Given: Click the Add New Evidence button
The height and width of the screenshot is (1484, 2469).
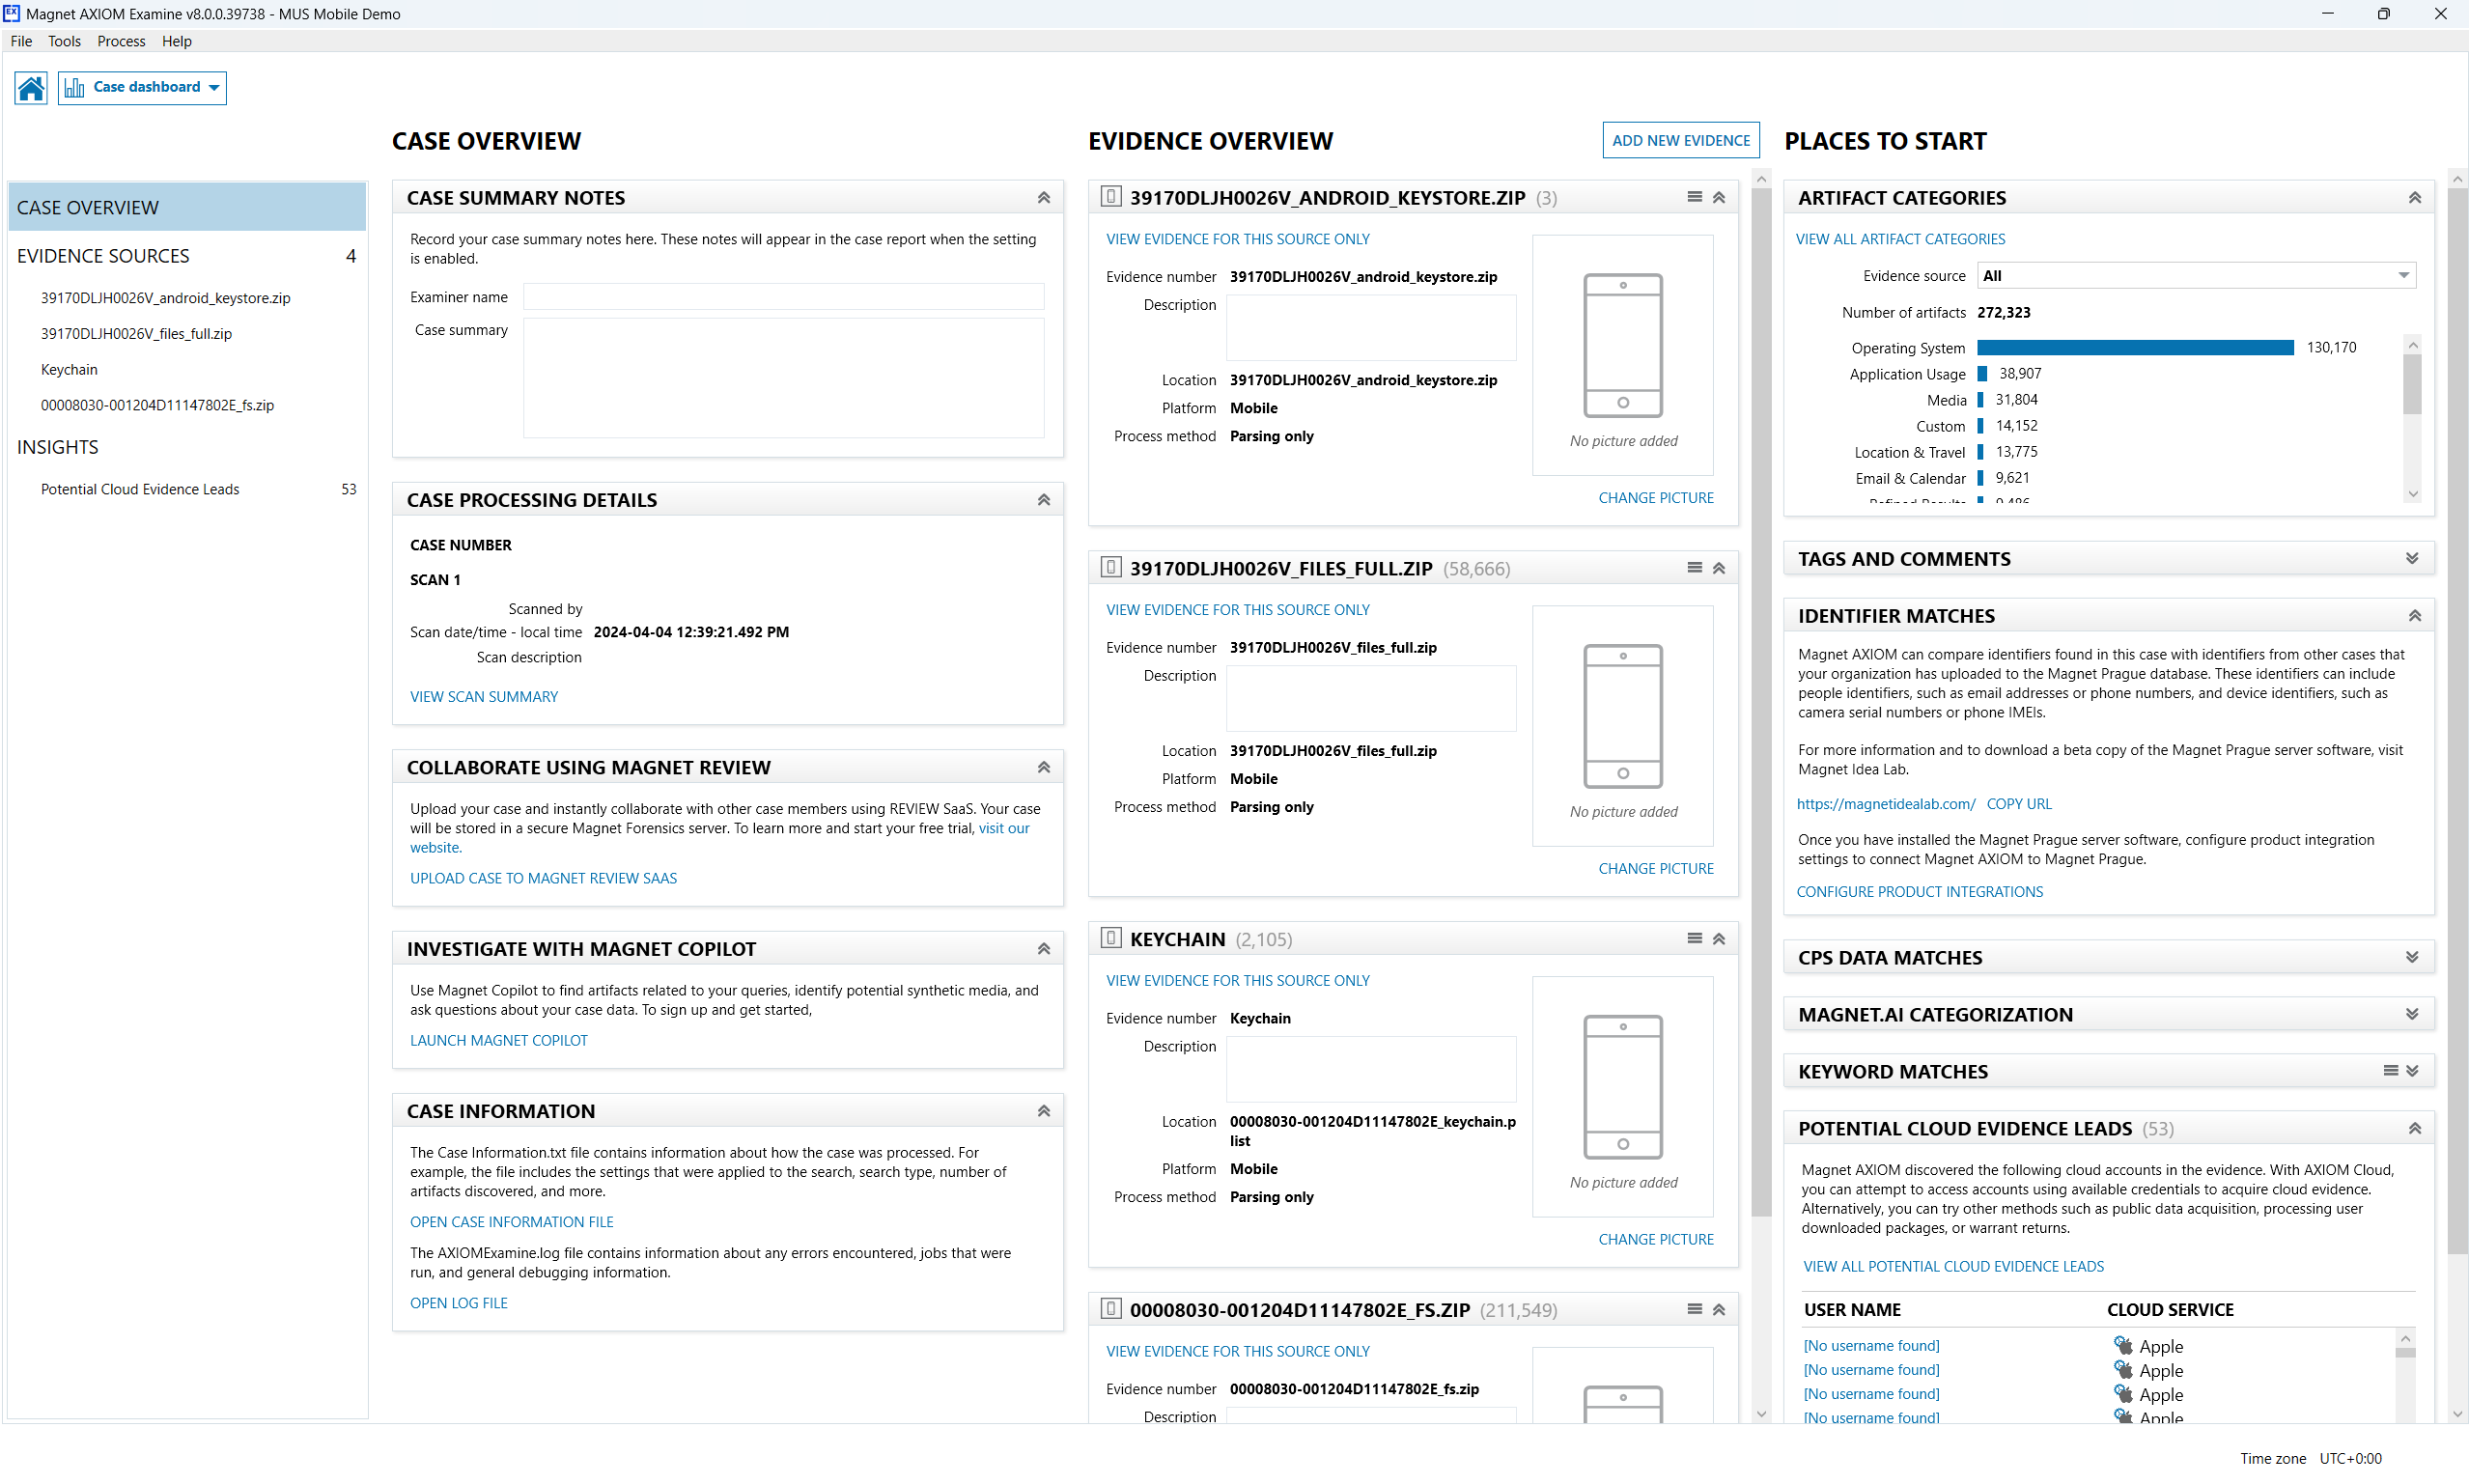Looking at the screenshot, I should [x=1680, y=140].
